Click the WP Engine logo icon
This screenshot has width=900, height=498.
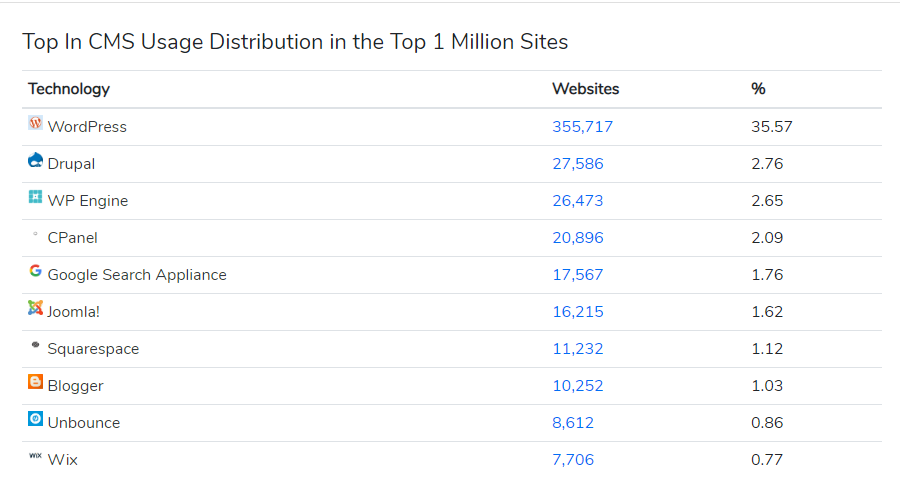pyautogui.click(x=36, y=198)
